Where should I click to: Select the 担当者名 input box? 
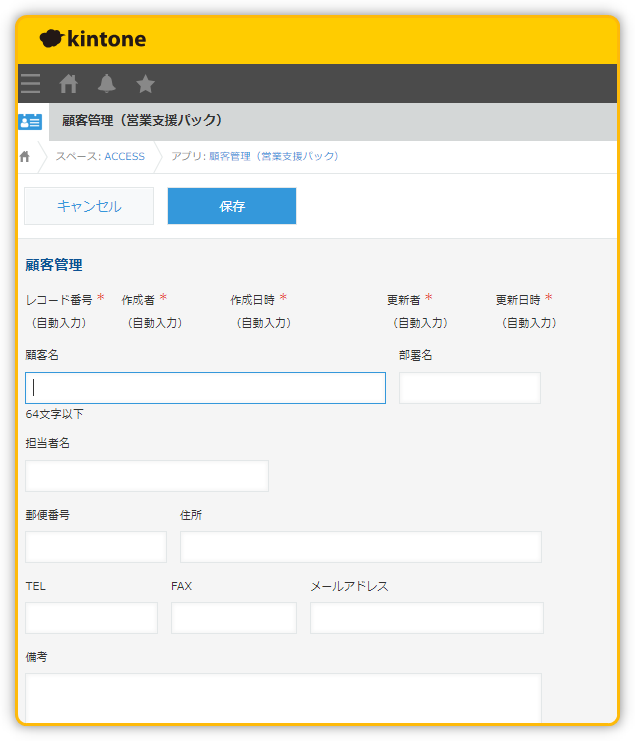147,476
